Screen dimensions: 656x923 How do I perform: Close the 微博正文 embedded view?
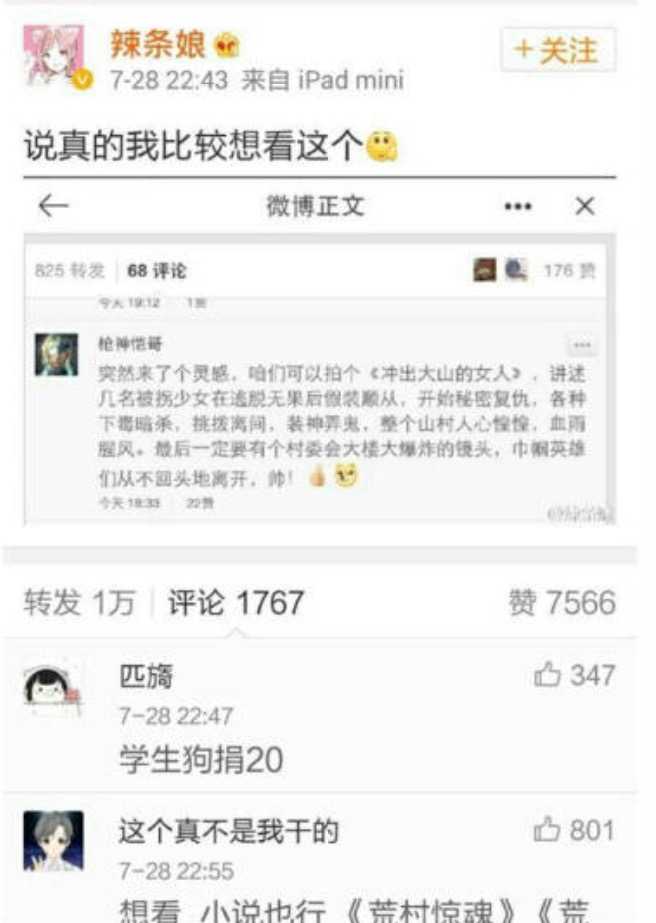pyautogui.click(x=584, y=206)
